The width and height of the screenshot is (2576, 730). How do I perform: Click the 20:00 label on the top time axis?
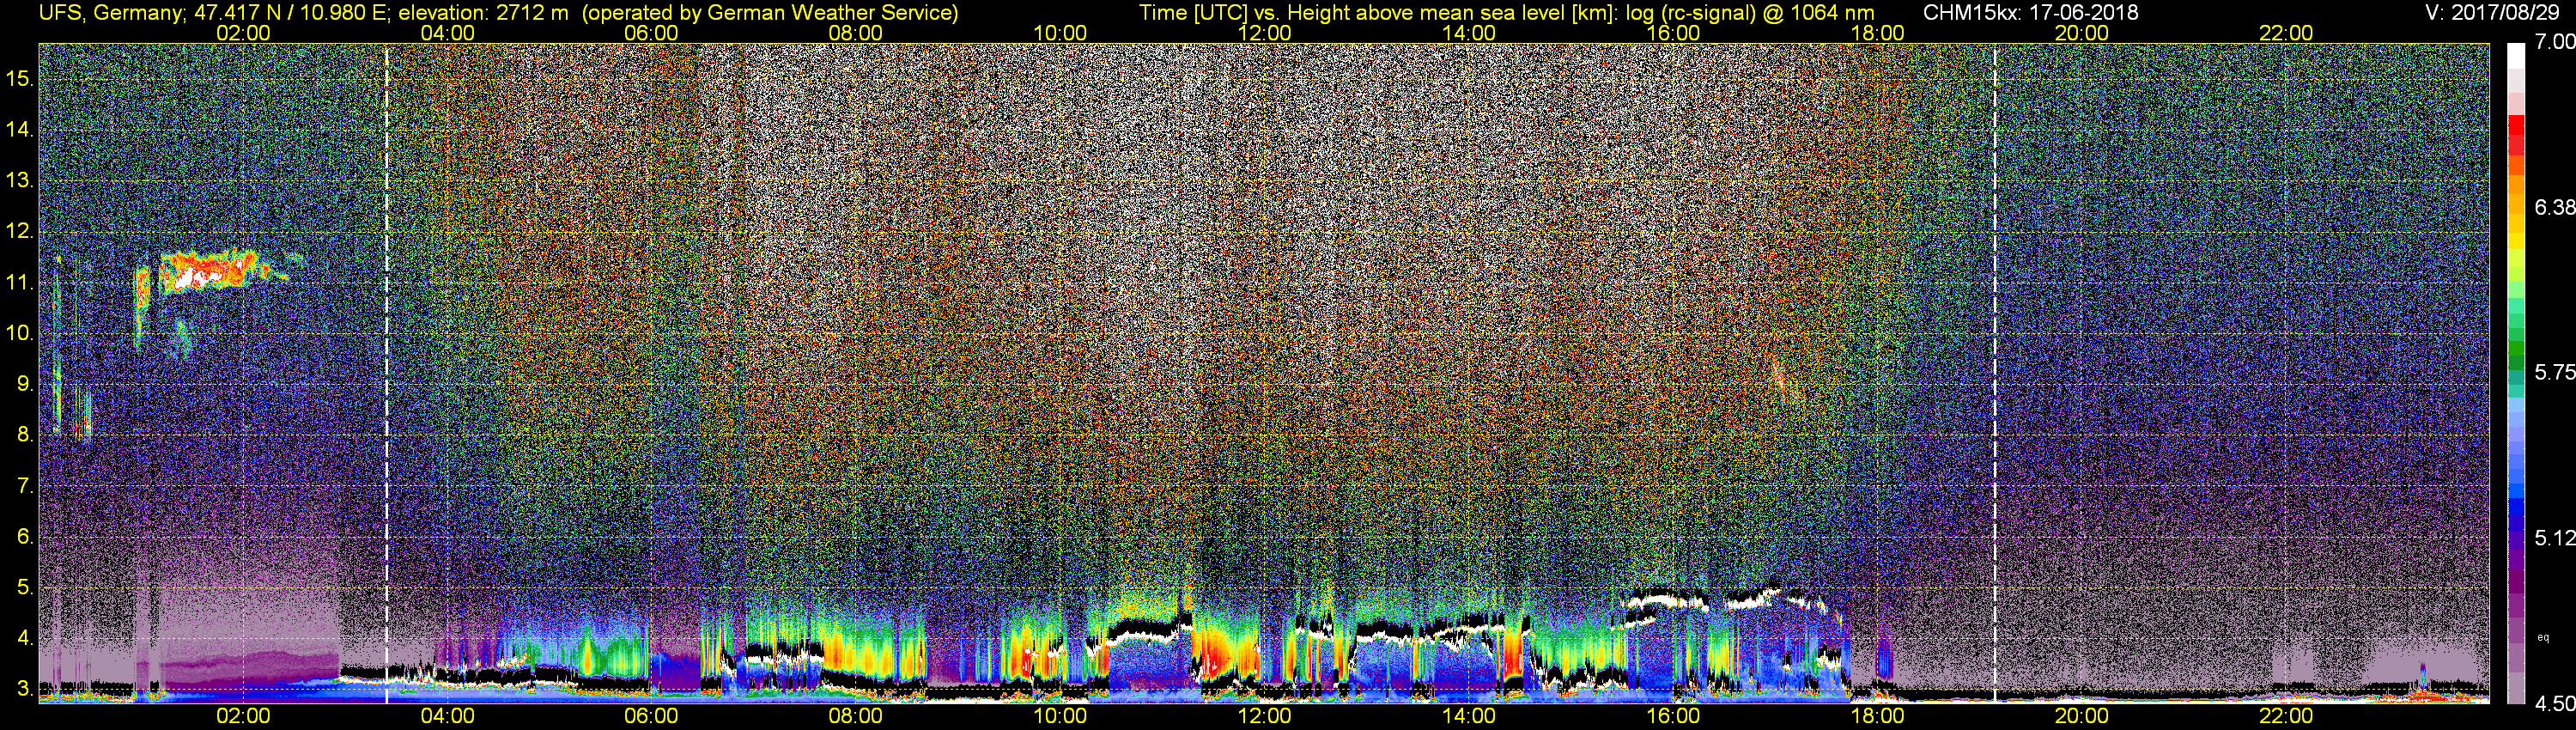click(x=2082, y=33)
